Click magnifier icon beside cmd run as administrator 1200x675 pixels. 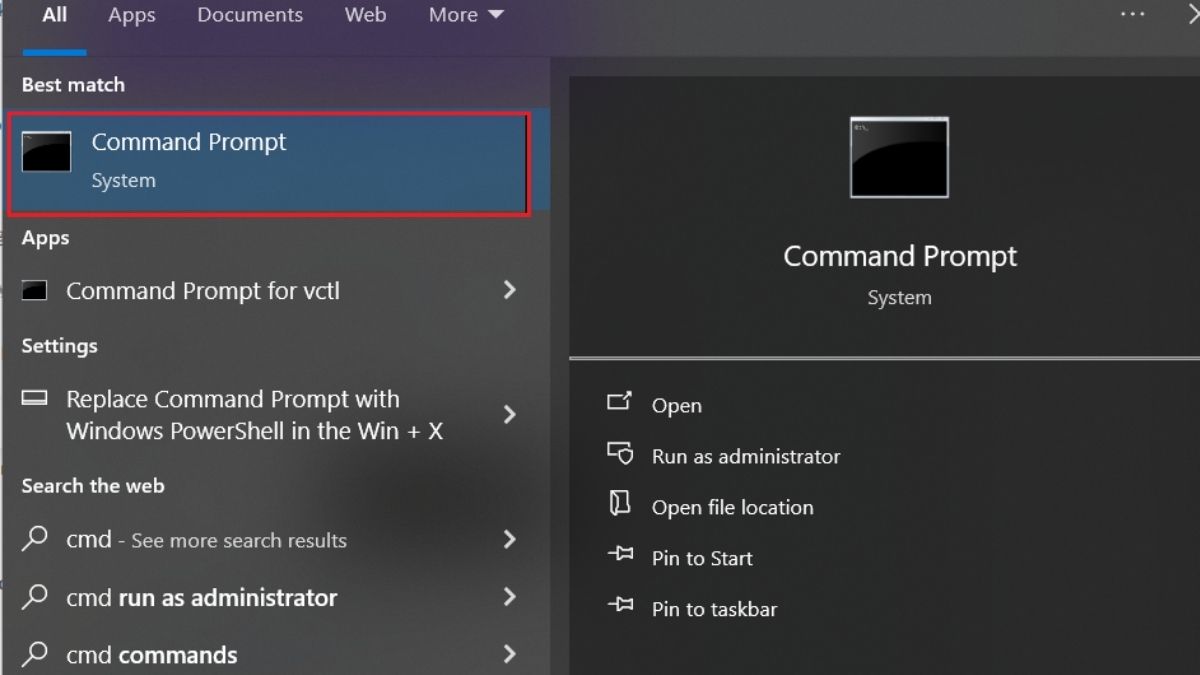35,597
